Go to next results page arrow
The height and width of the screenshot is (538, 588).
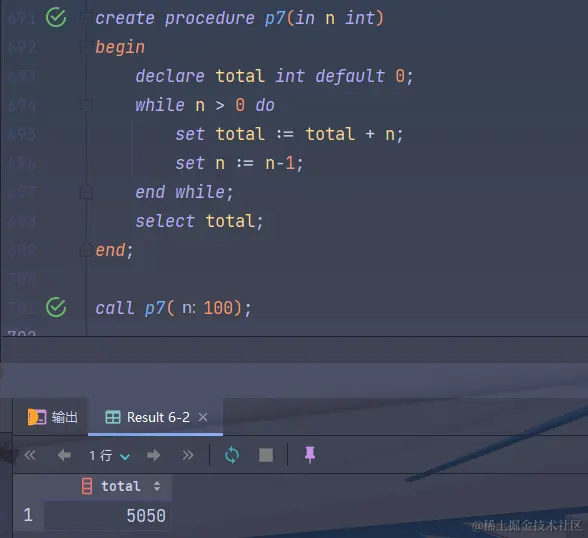tap(153, 455)
